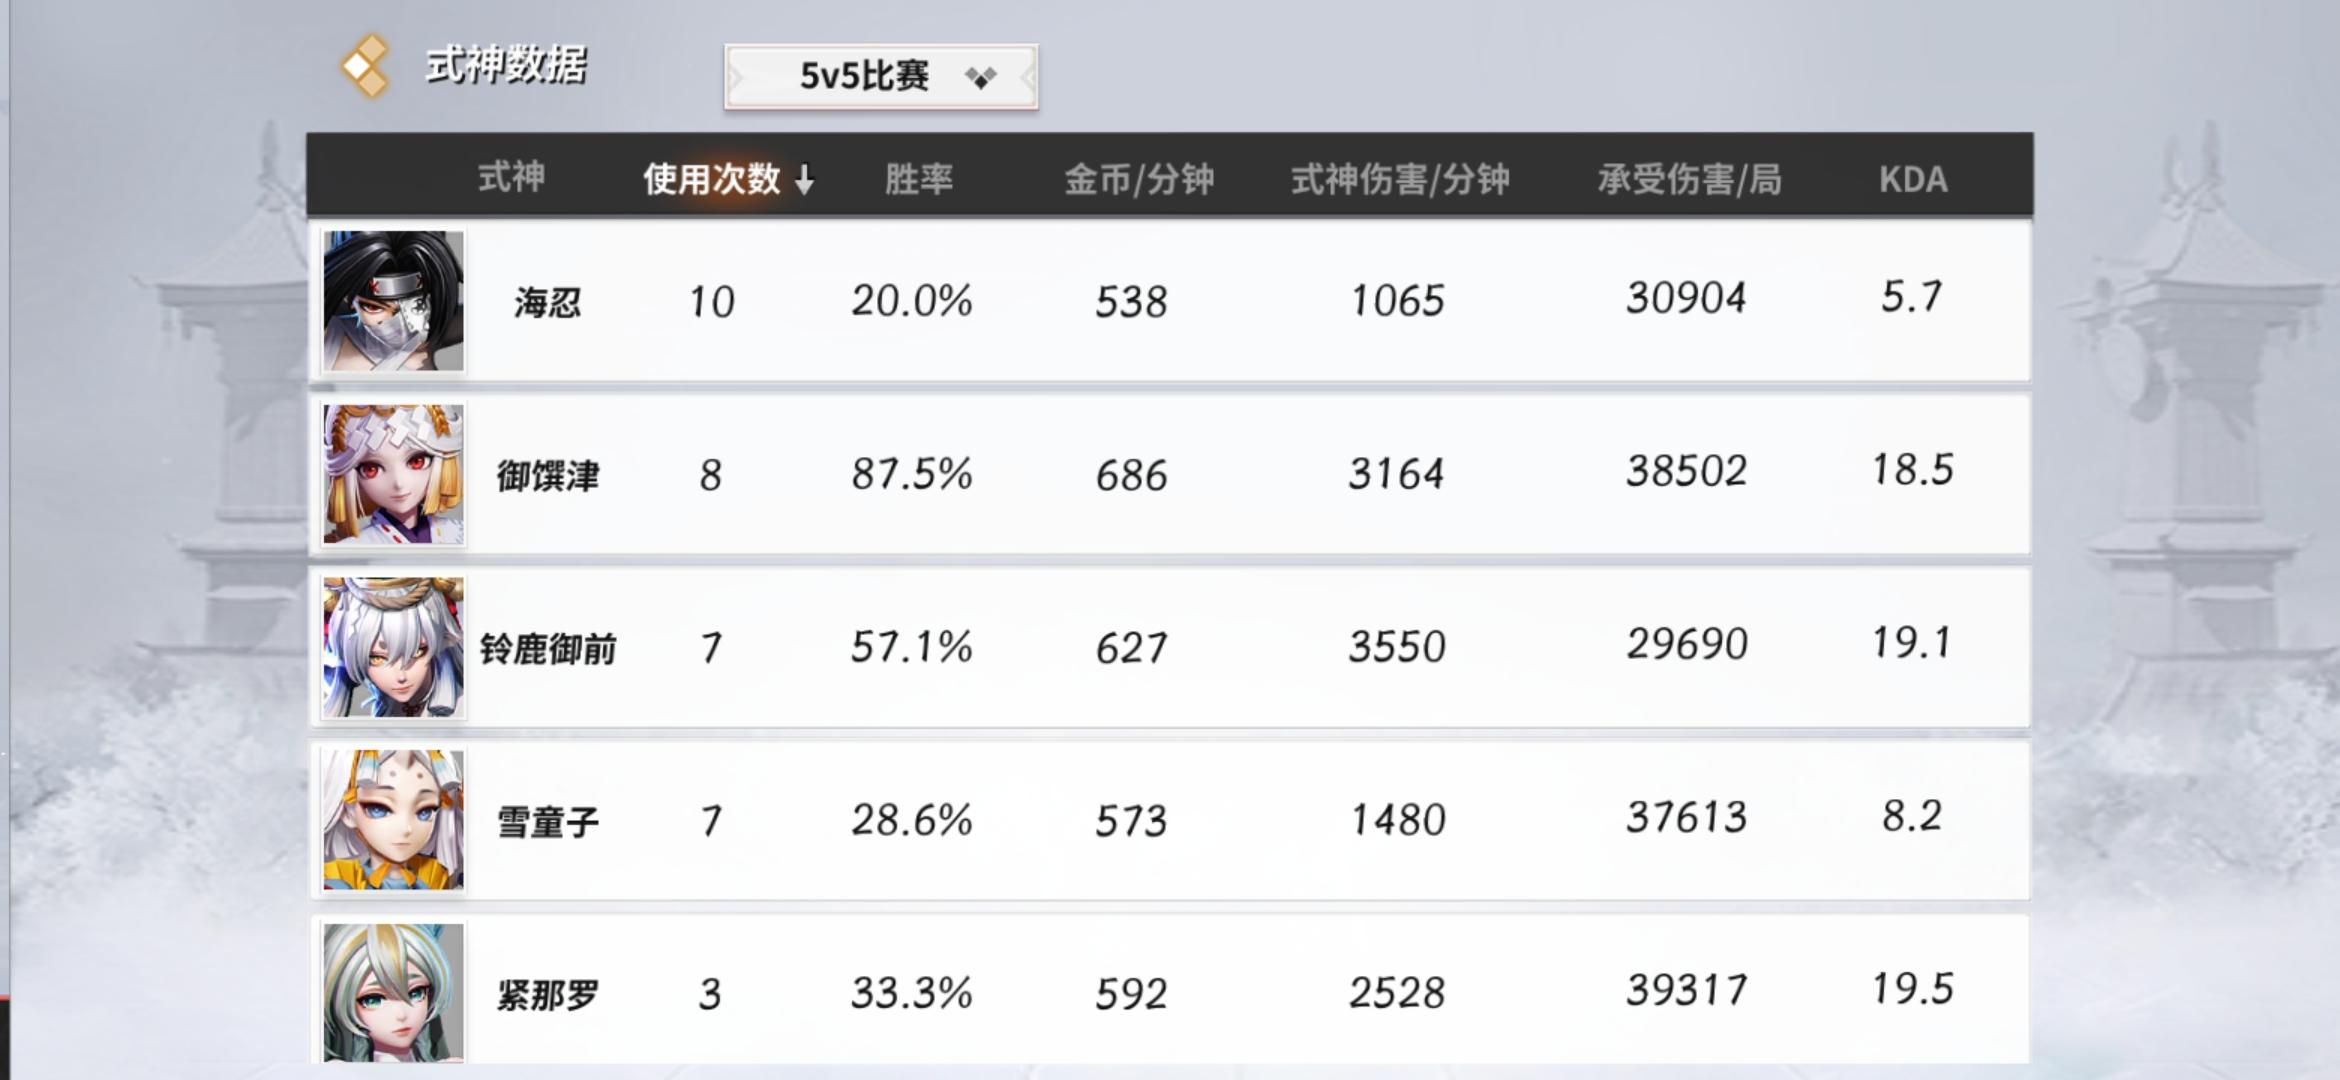This screenshot has height=1080, width=2340.
Task: Click the 御馔津 name in the table
Action: (x=547, y=475)
